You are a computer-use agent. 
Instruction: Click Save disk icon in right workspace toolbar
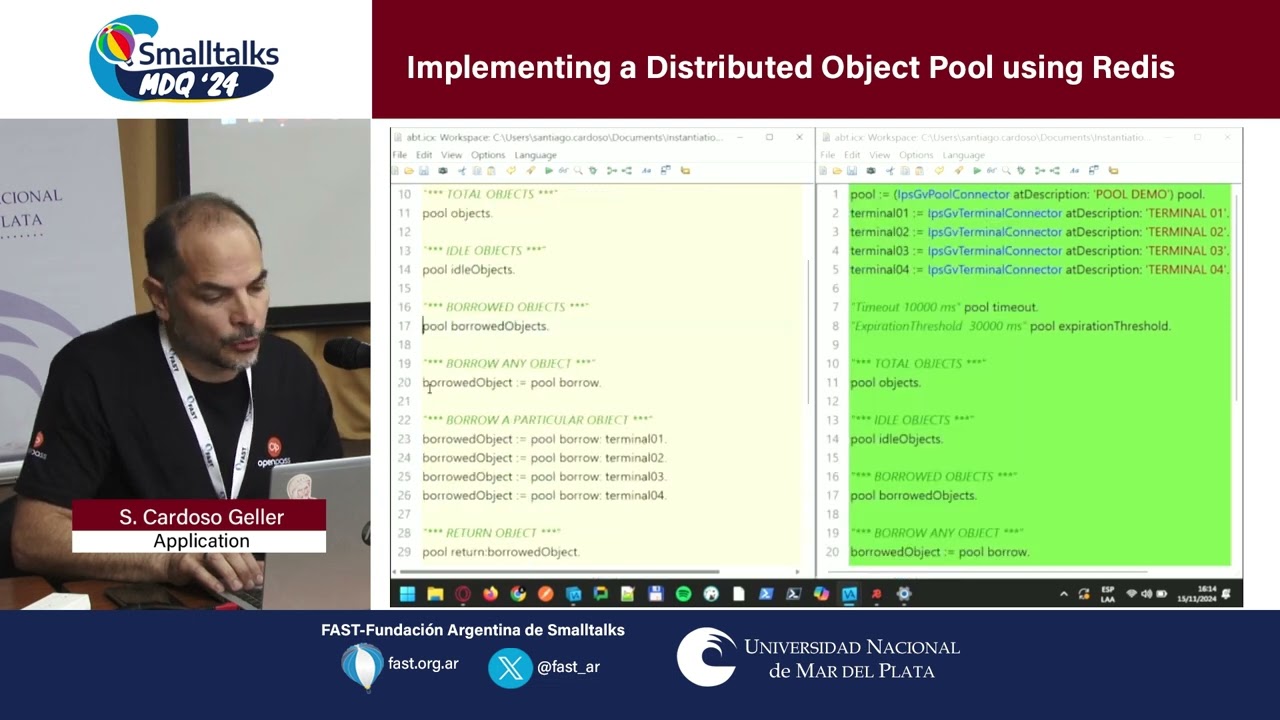(x=852, y=171)
